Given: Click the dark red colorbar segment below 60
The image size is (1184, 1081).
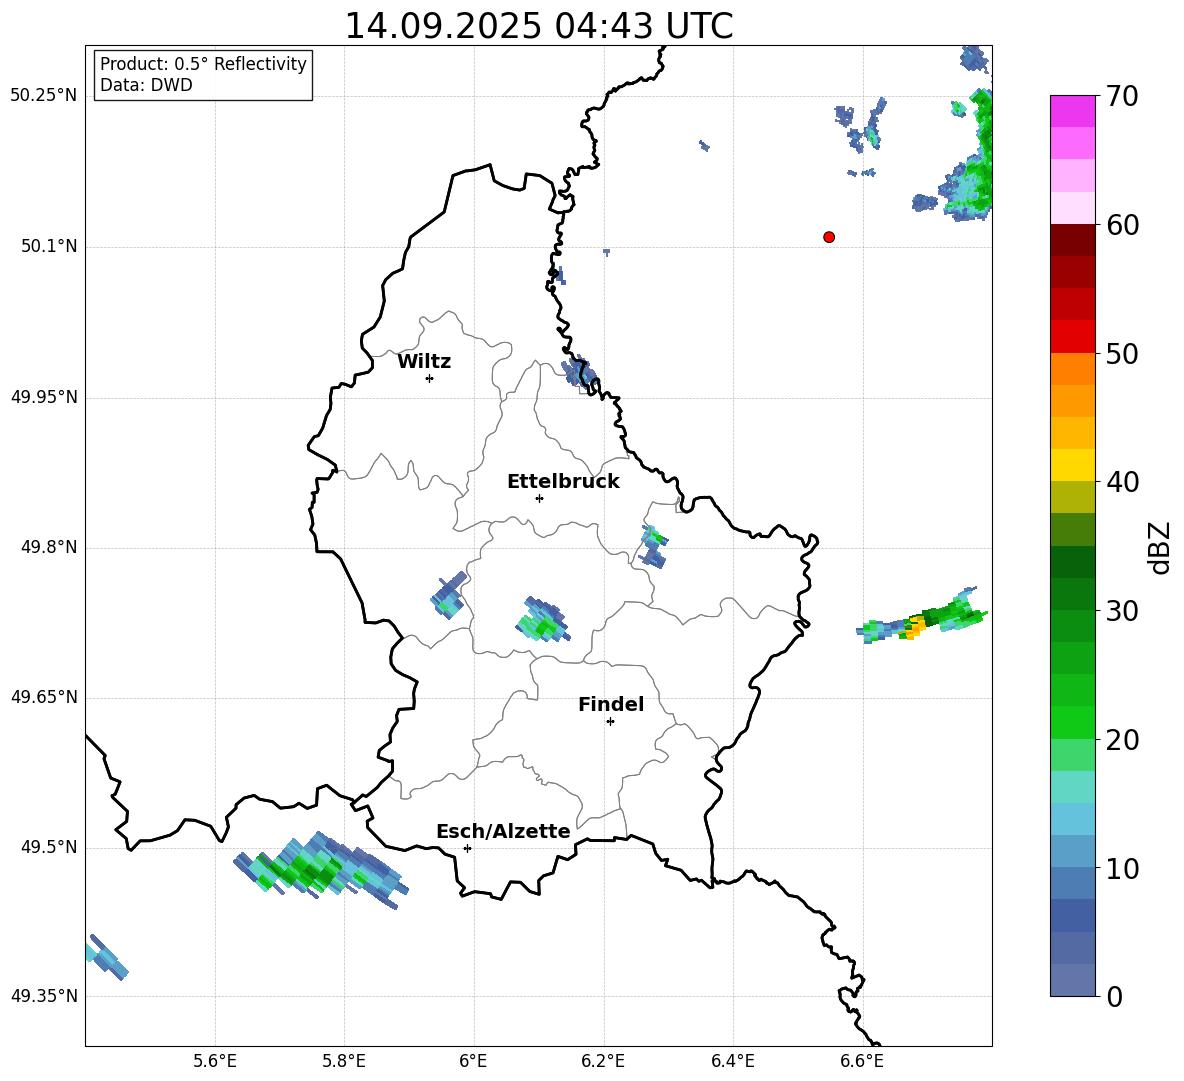Looking at the screenshot, I should (x=1073, y=240).
